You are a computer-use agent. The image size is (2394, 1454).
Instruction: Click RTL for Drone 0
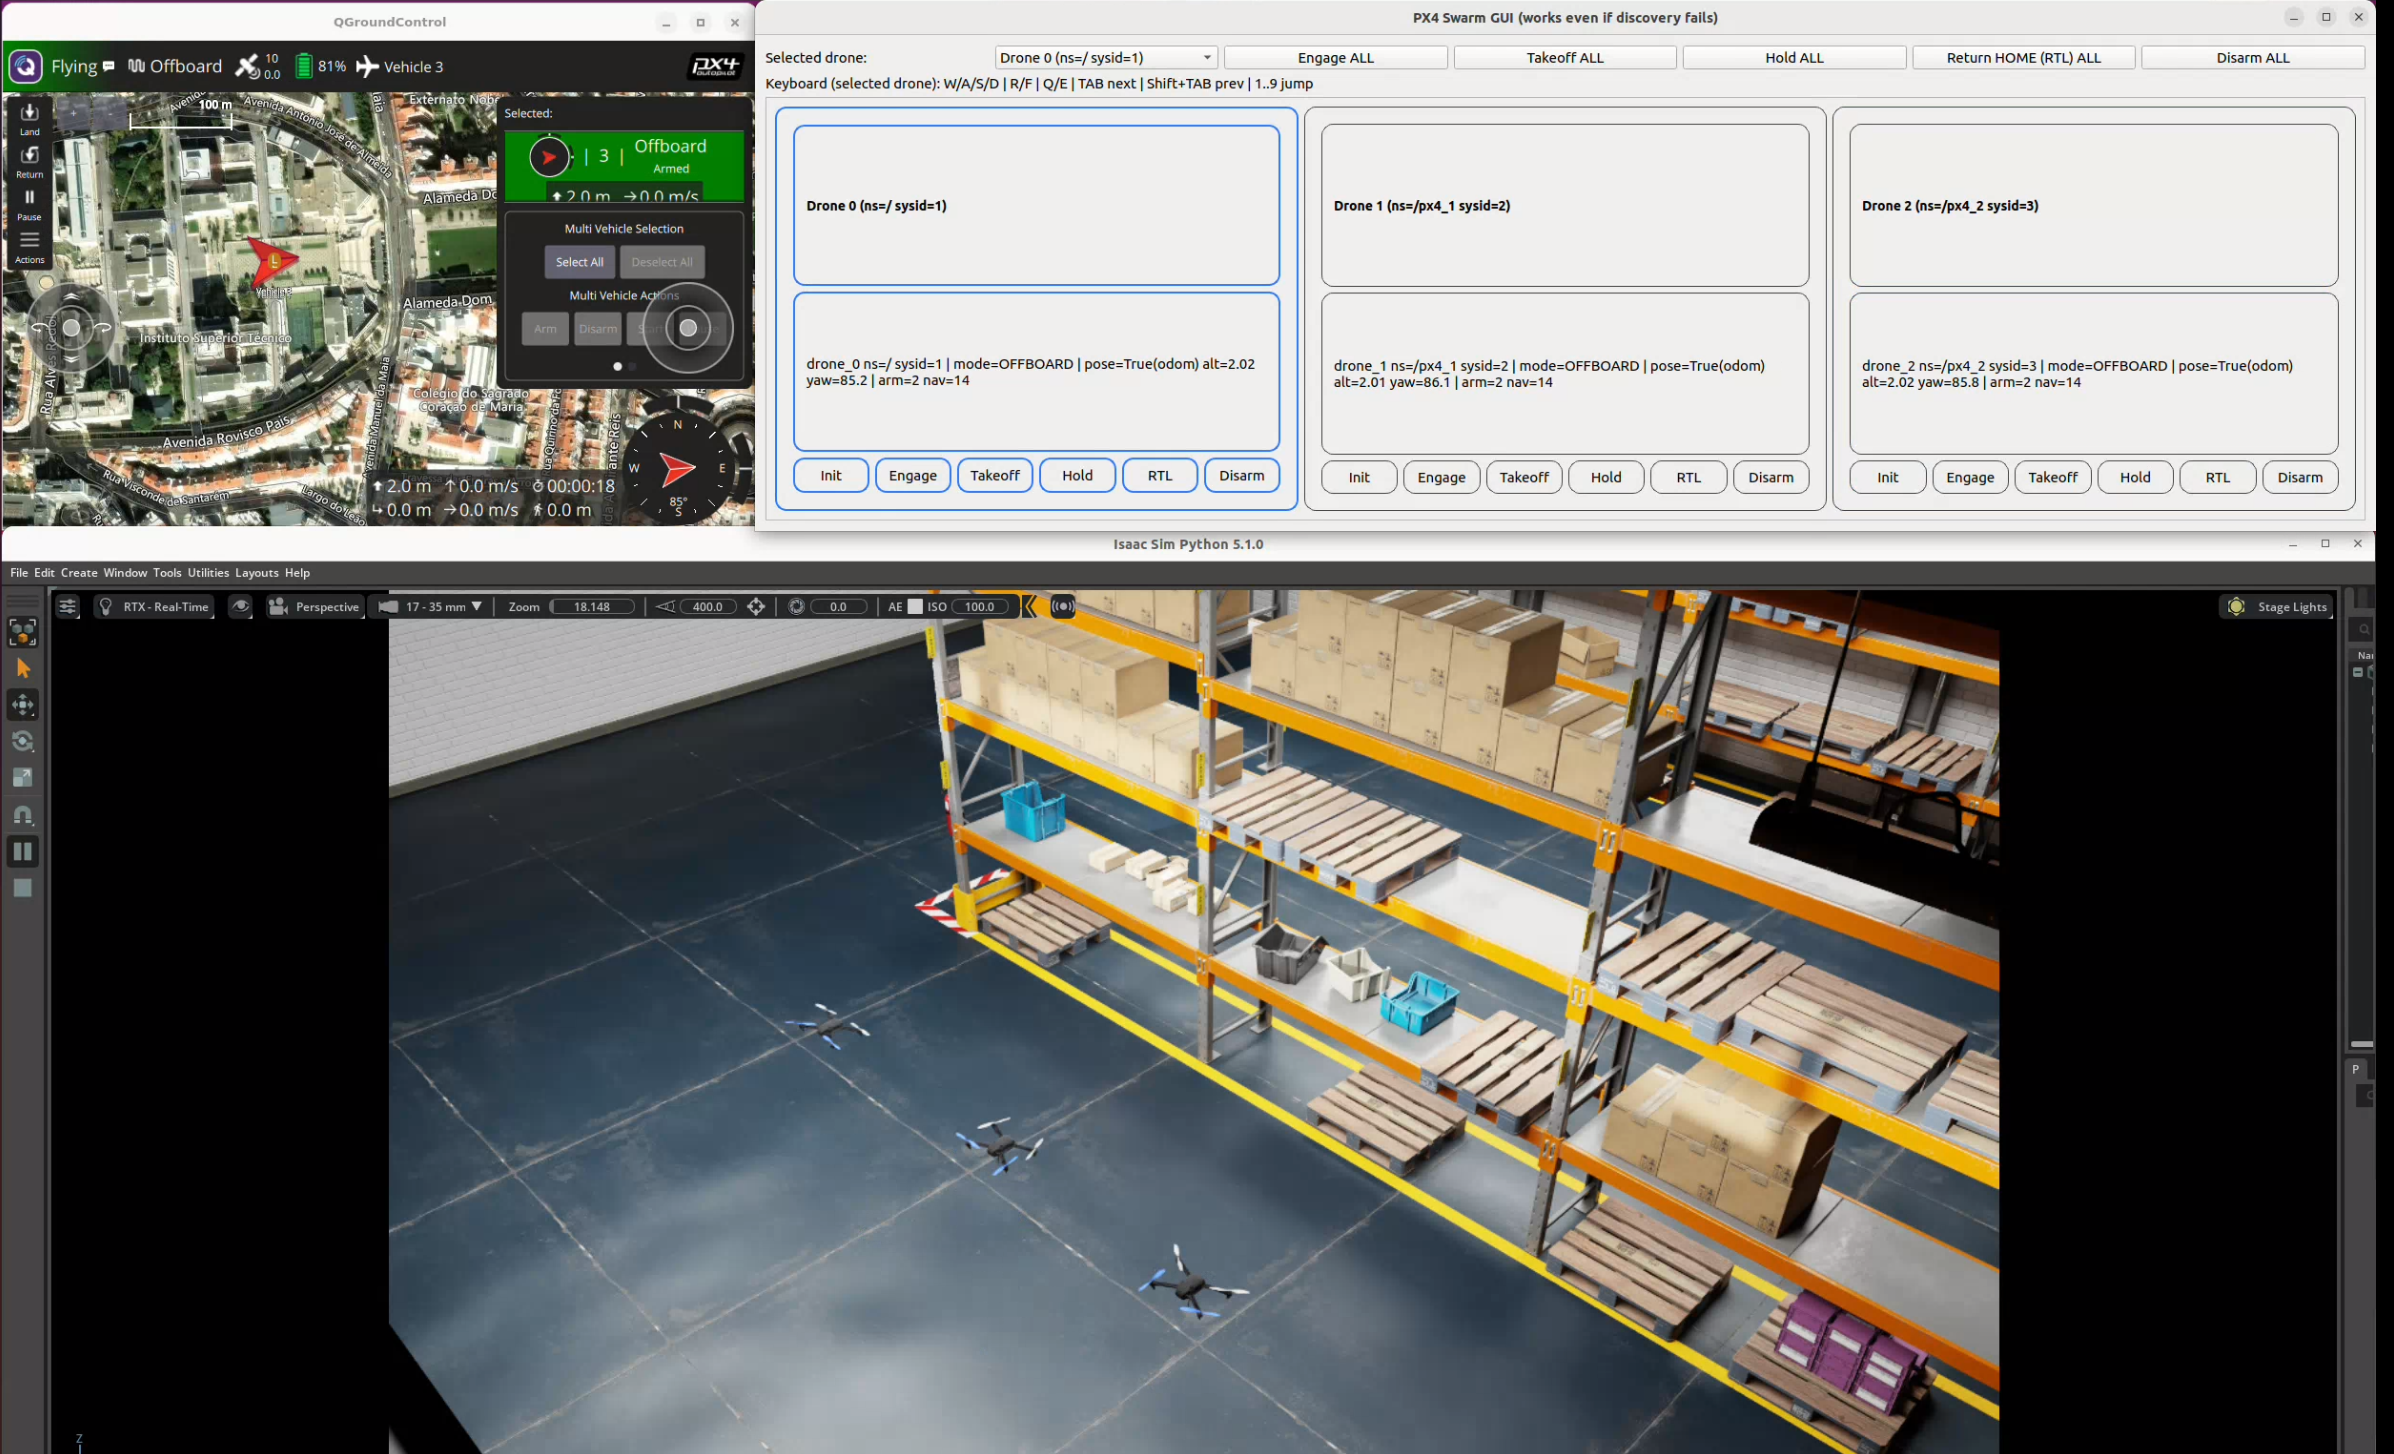click(1160, 476)
